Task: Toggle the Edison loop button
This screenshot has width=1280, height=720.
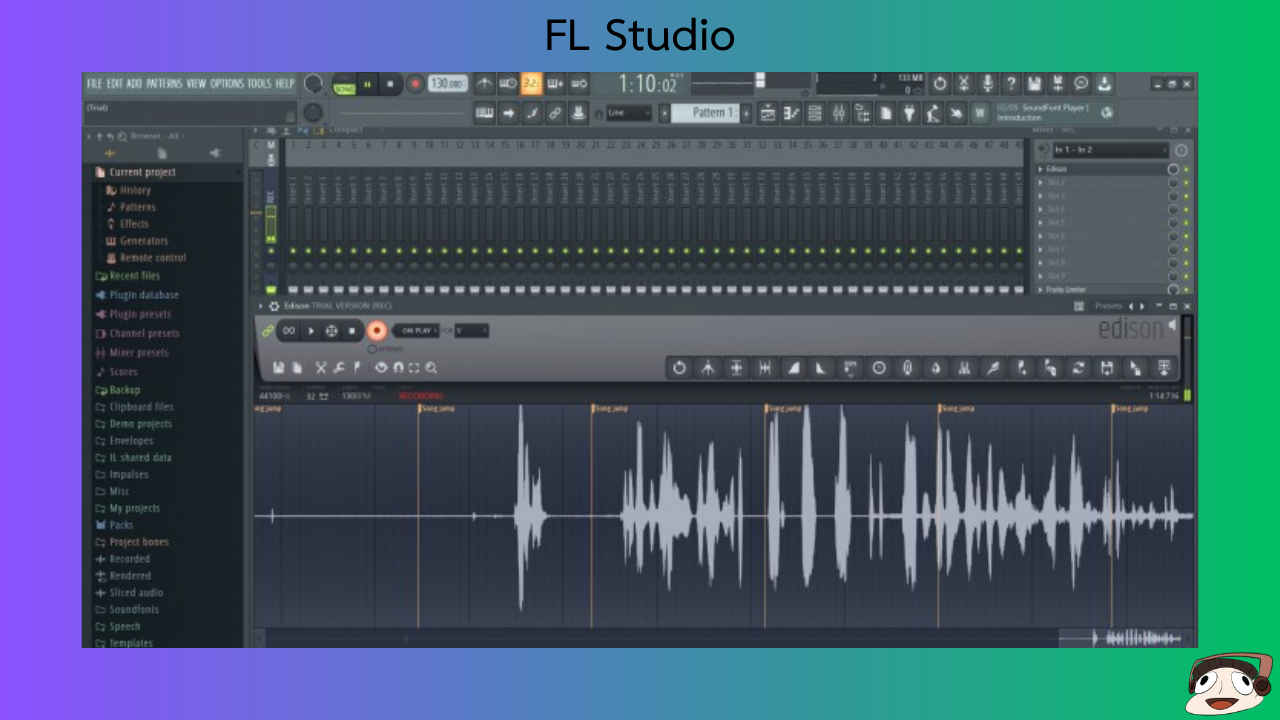Action: click(289, 330)
